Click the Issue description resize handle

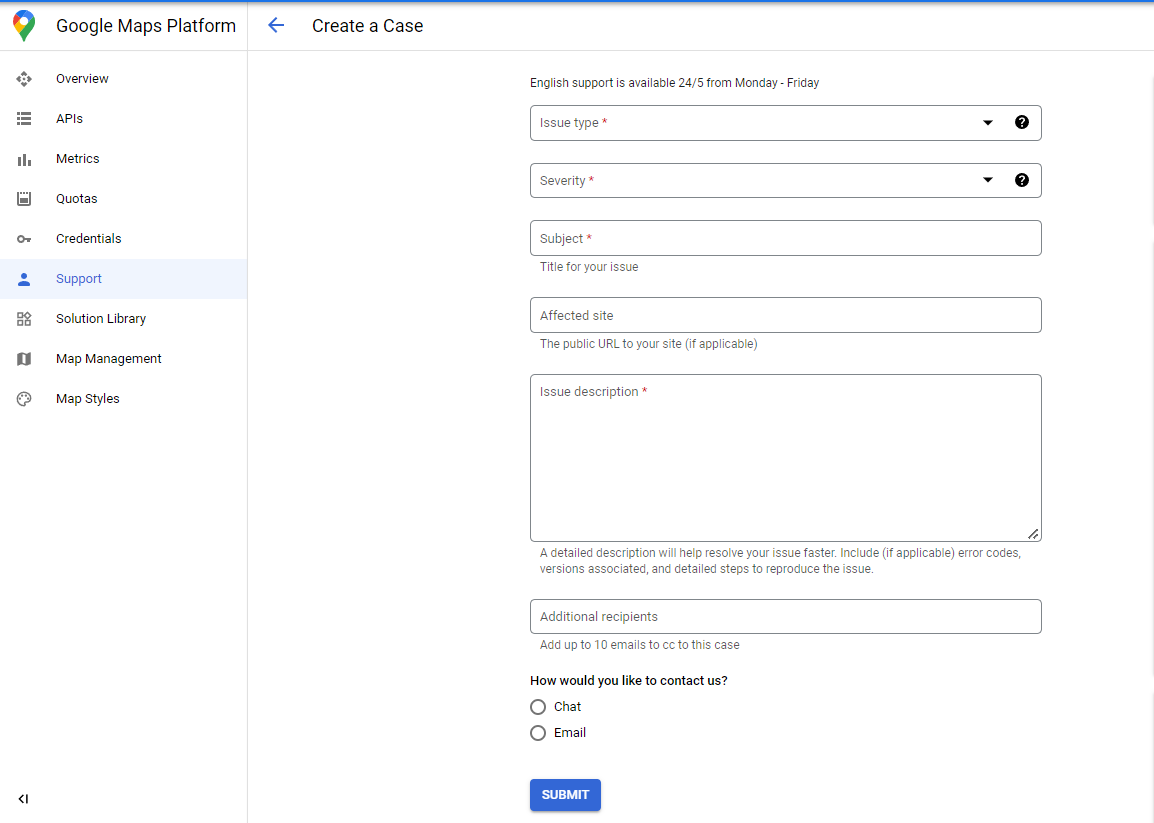(1033, 534)
